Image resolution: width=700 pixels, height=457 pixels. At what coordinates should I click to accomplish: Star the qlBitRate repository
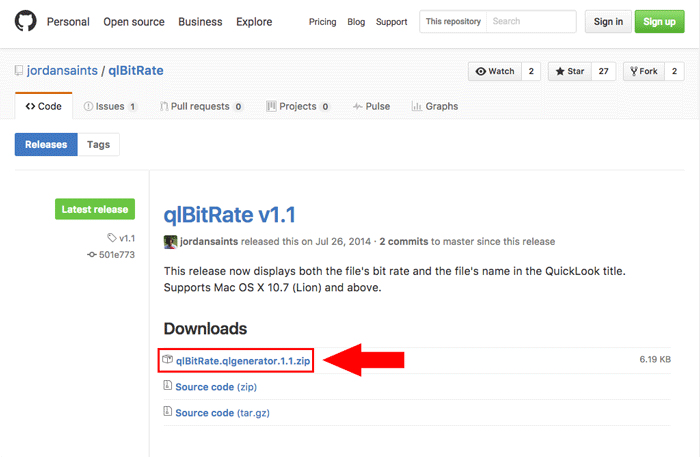[570, 71]
